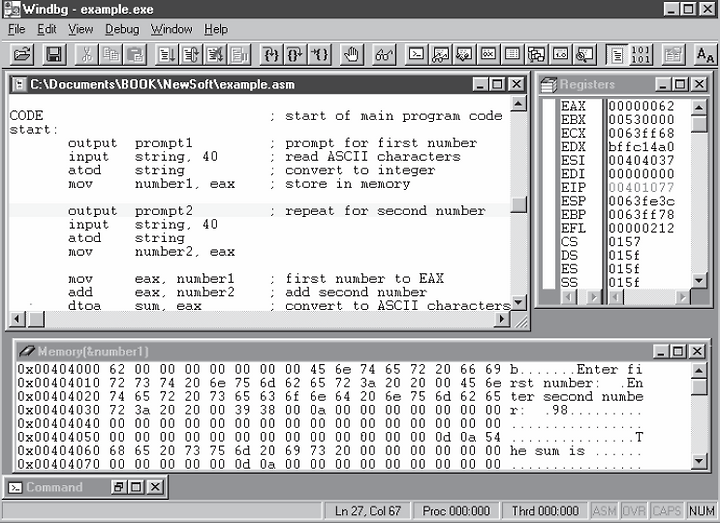Click the Break toolbar icon
This screenshot has width=720, height=523.
pyautogui.click(x=240, y=55)
